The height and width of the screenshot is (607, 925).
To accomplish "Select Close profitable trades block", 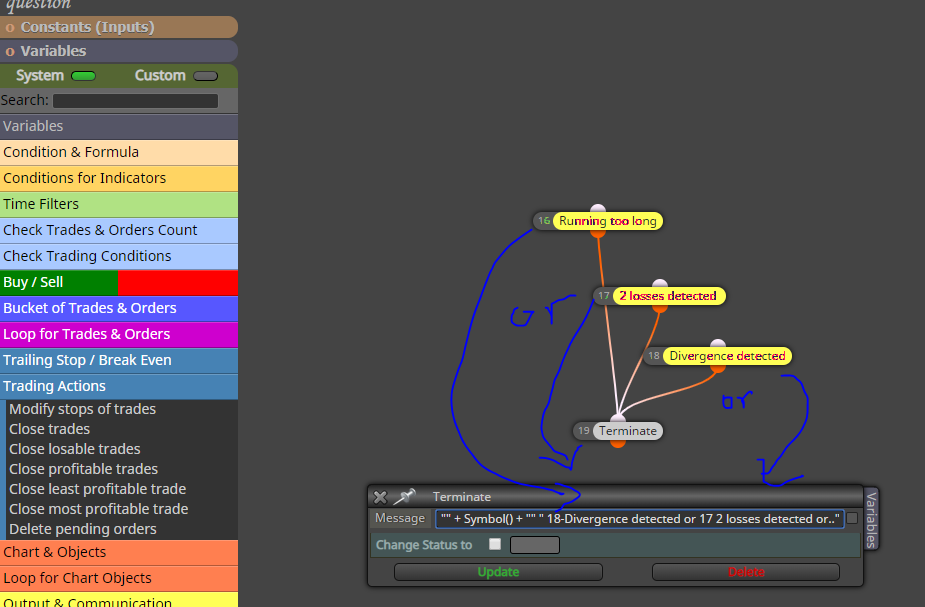I will (x=84, y=470).
